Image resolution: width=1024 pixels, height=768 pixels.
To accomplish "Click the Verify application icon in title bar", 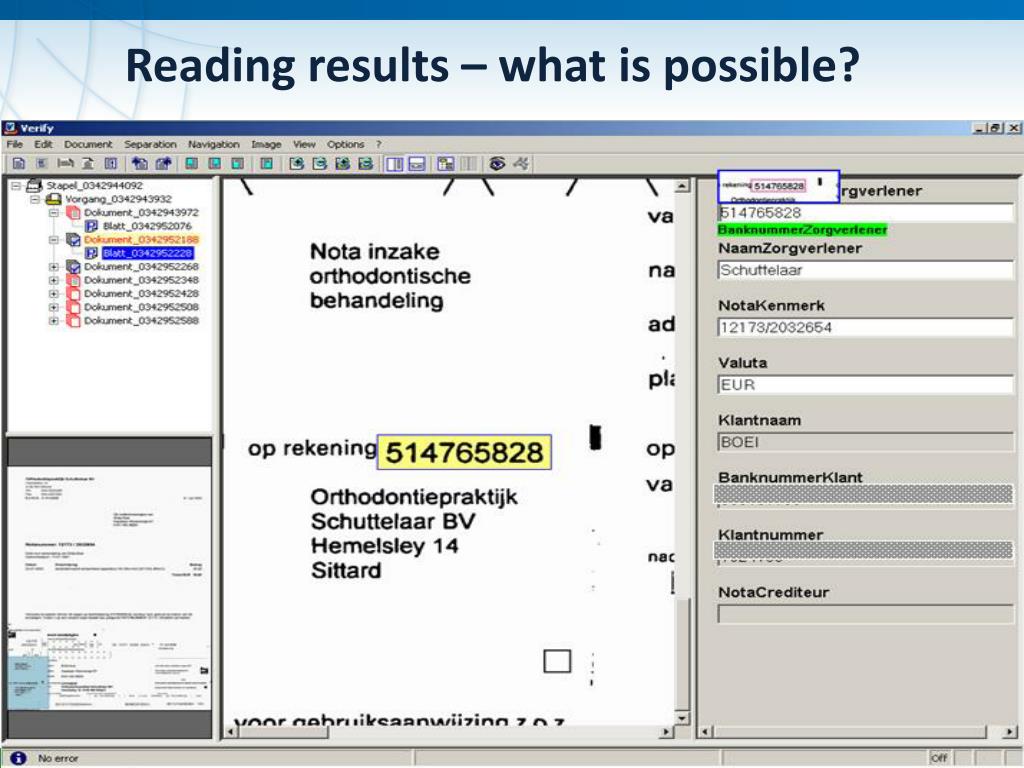I will point(10,128).
